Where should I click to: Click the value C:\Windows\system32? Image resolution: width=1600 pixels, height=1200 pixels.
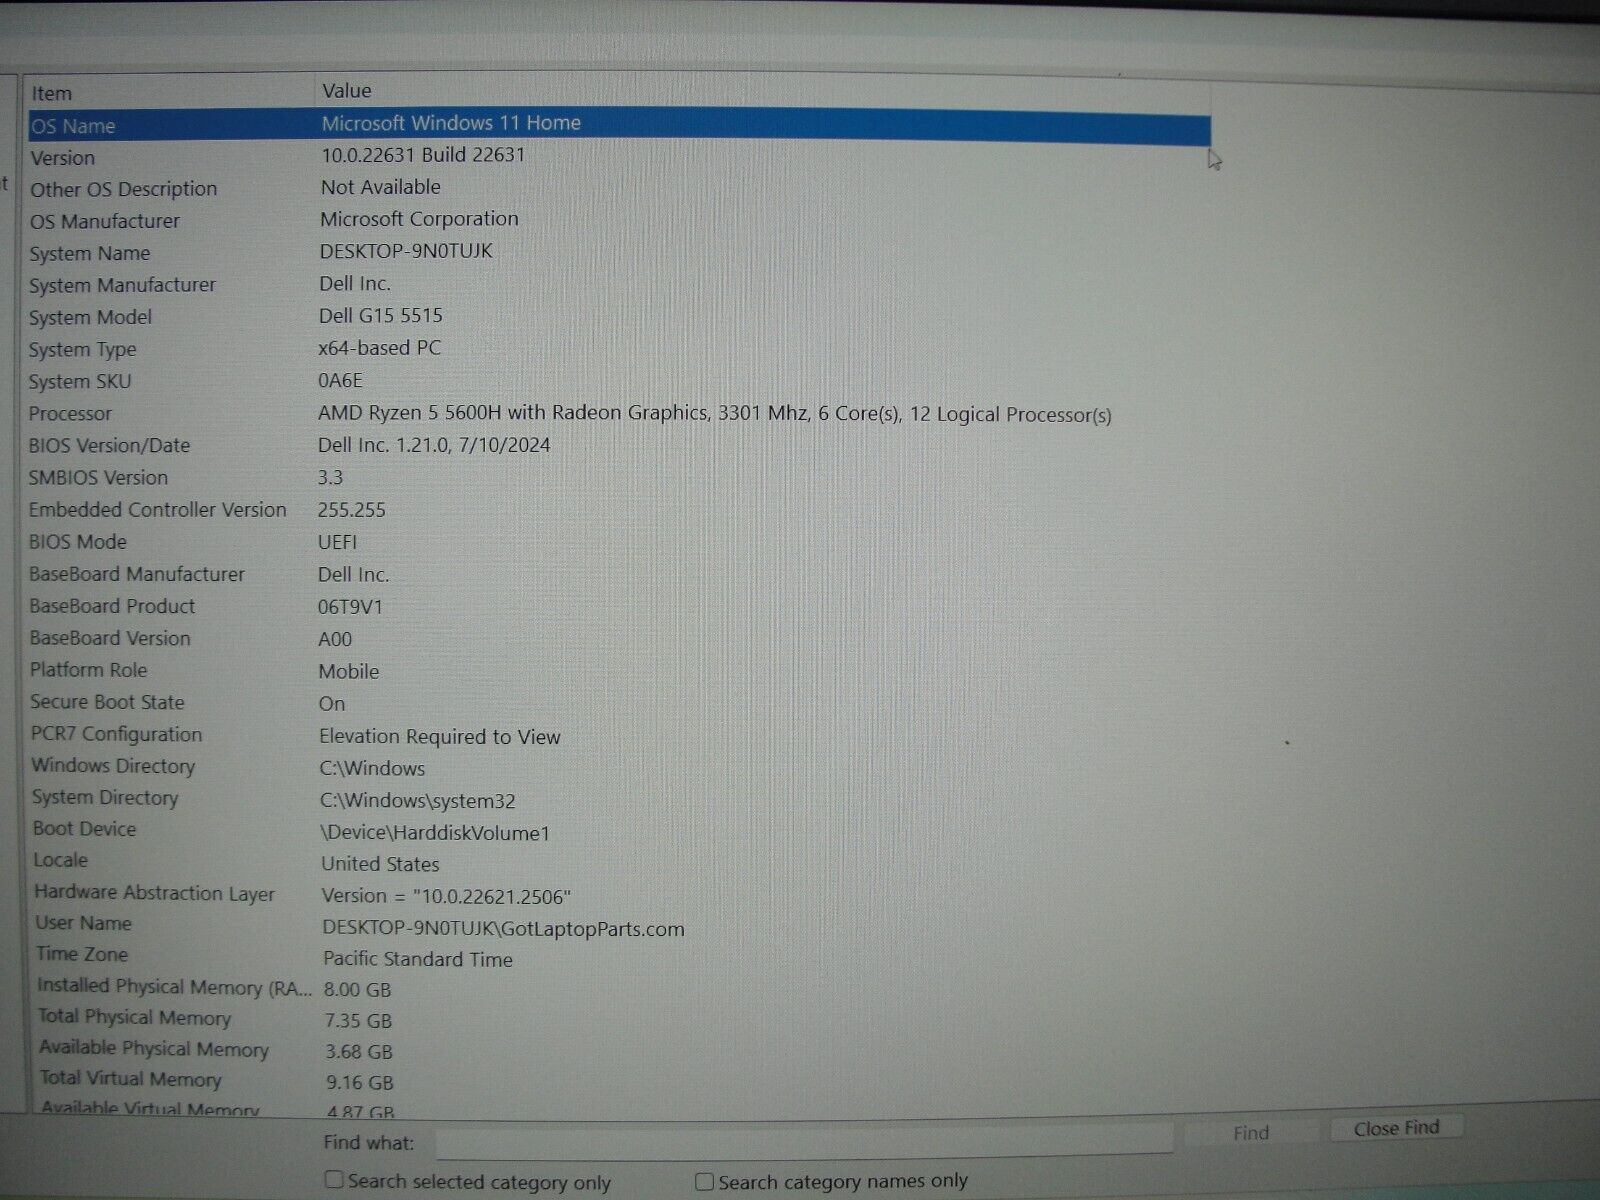(x=418, y=801)
